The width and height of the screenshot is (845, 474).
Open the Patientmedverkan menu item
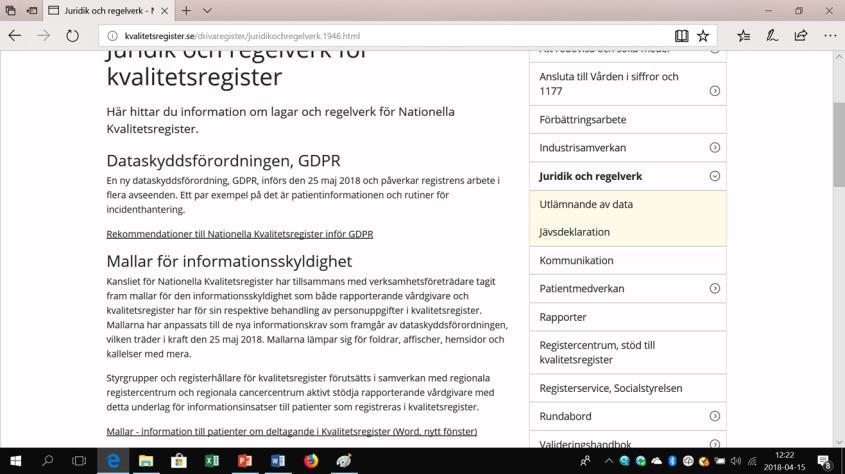click(x=581, y=289)
